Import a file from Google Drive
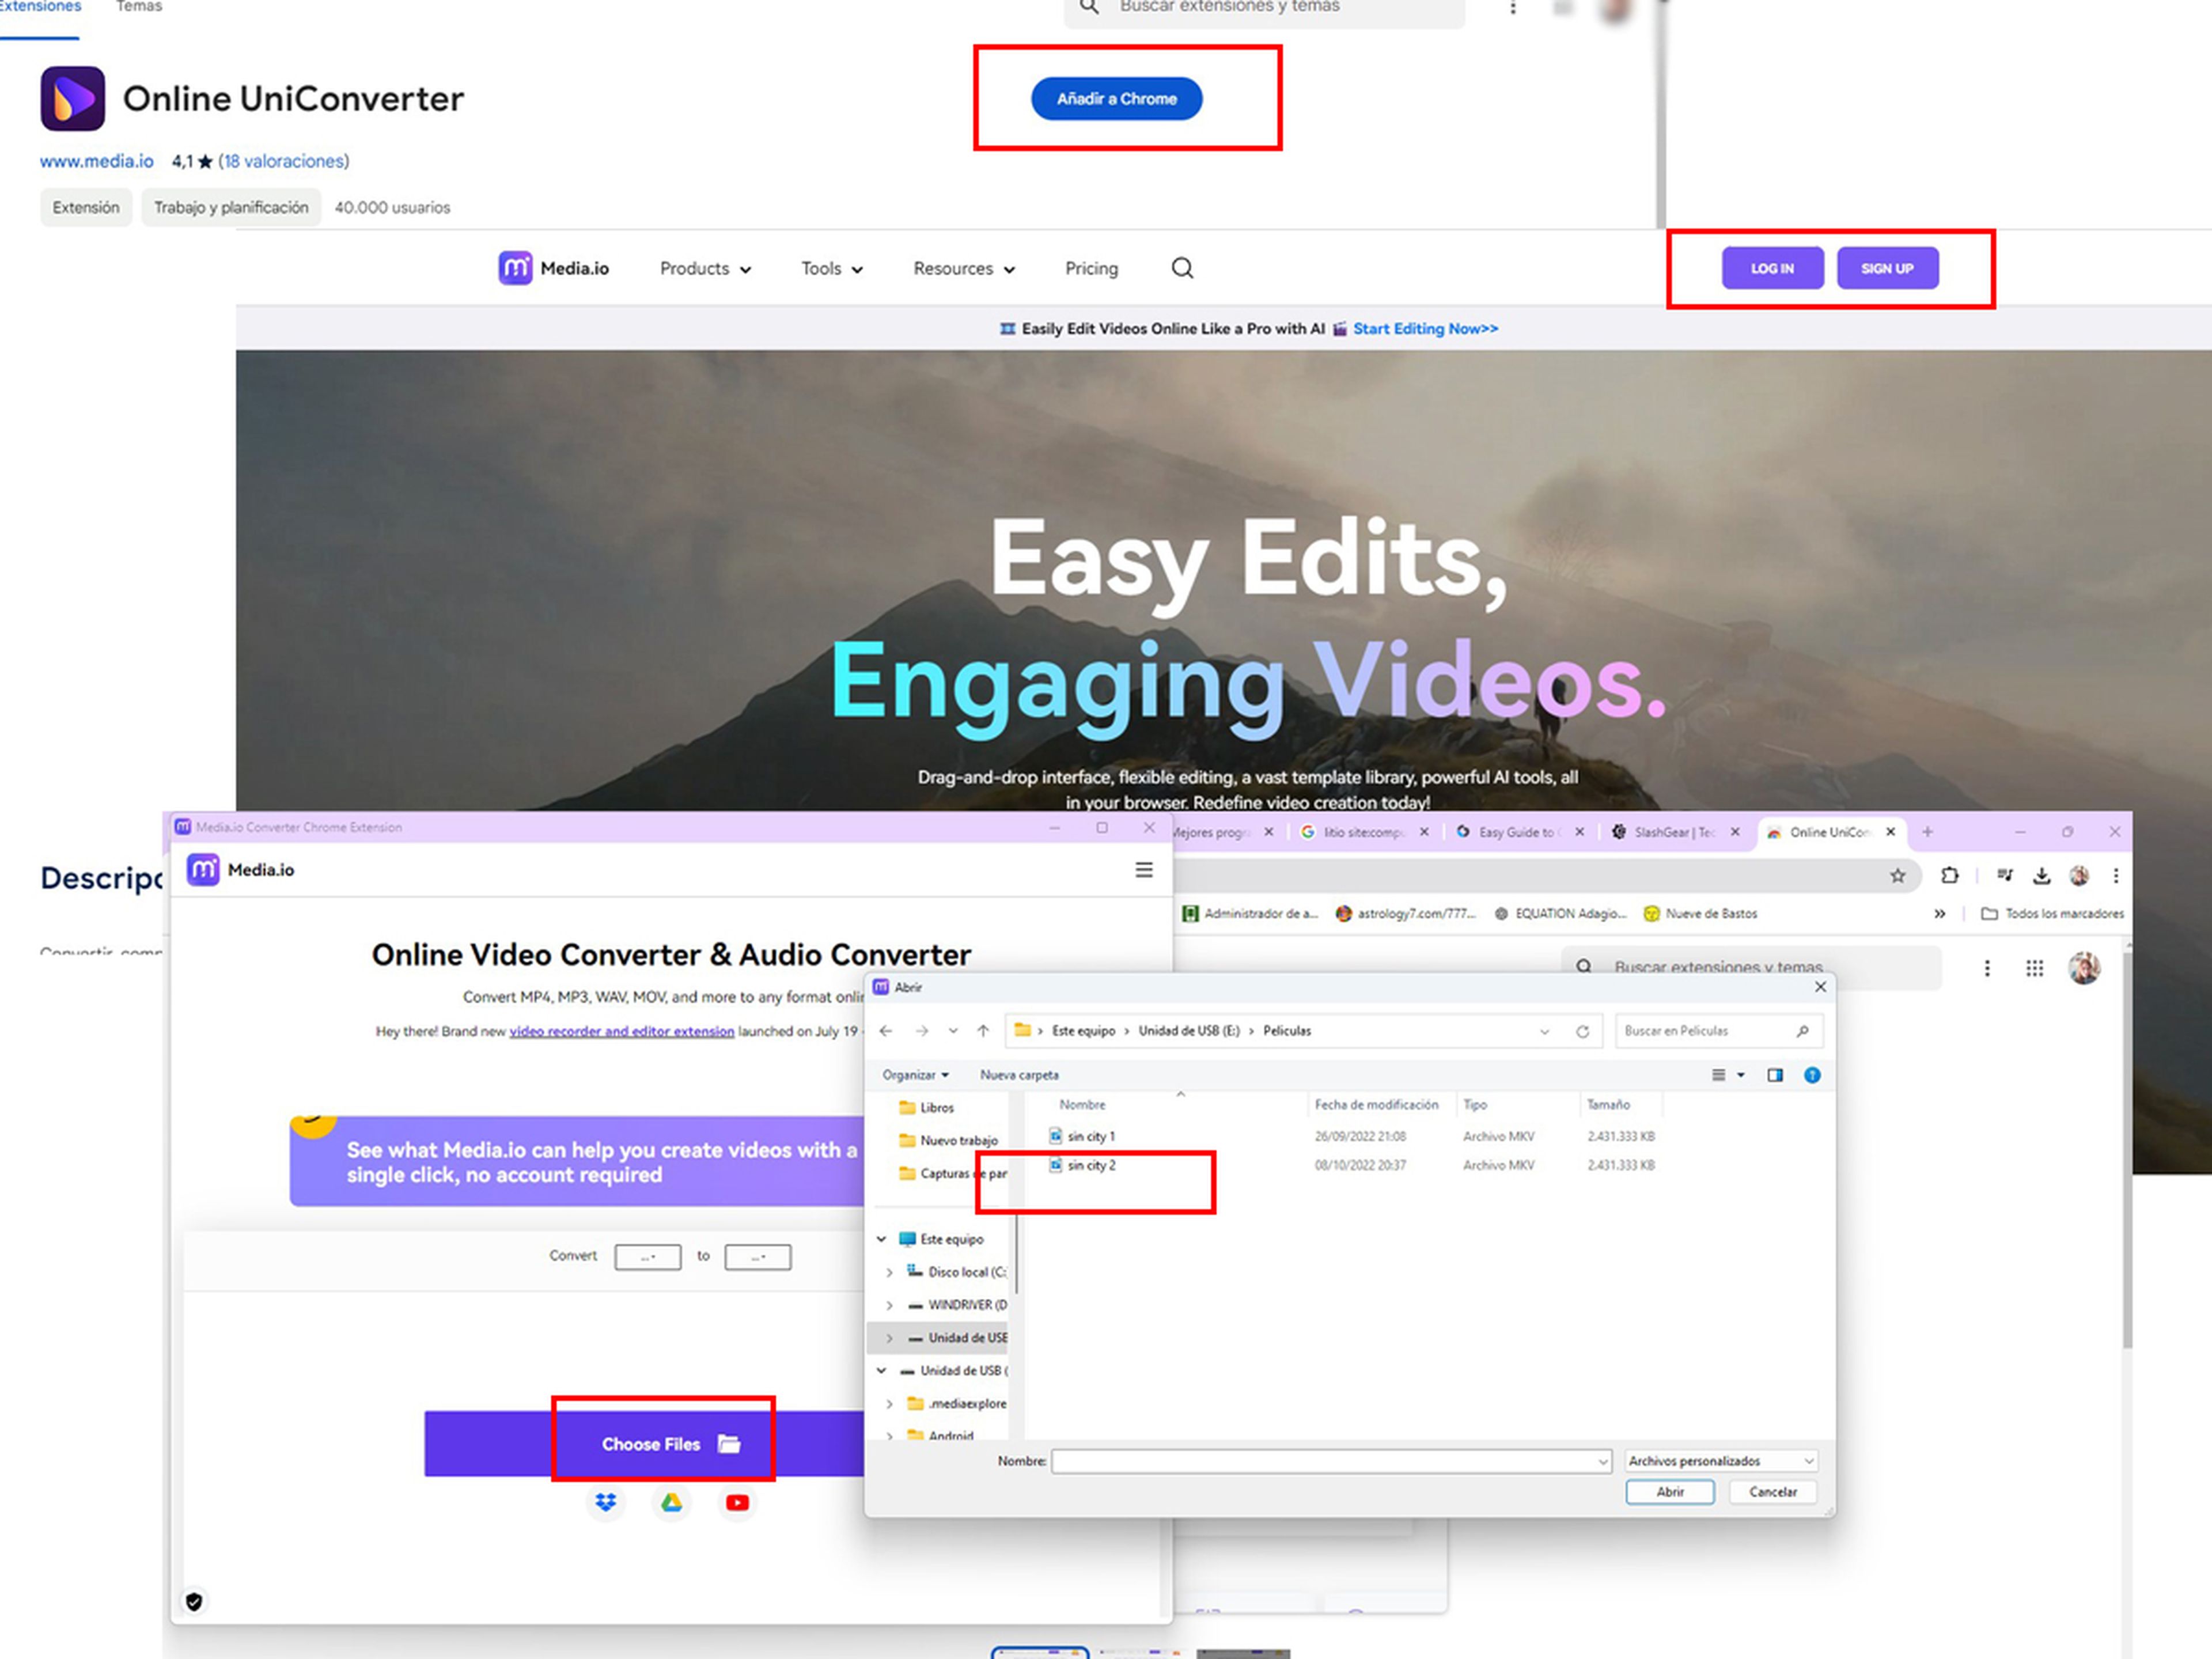This screenshot has width=2212, height=1659. click(x=672, y=1502)
